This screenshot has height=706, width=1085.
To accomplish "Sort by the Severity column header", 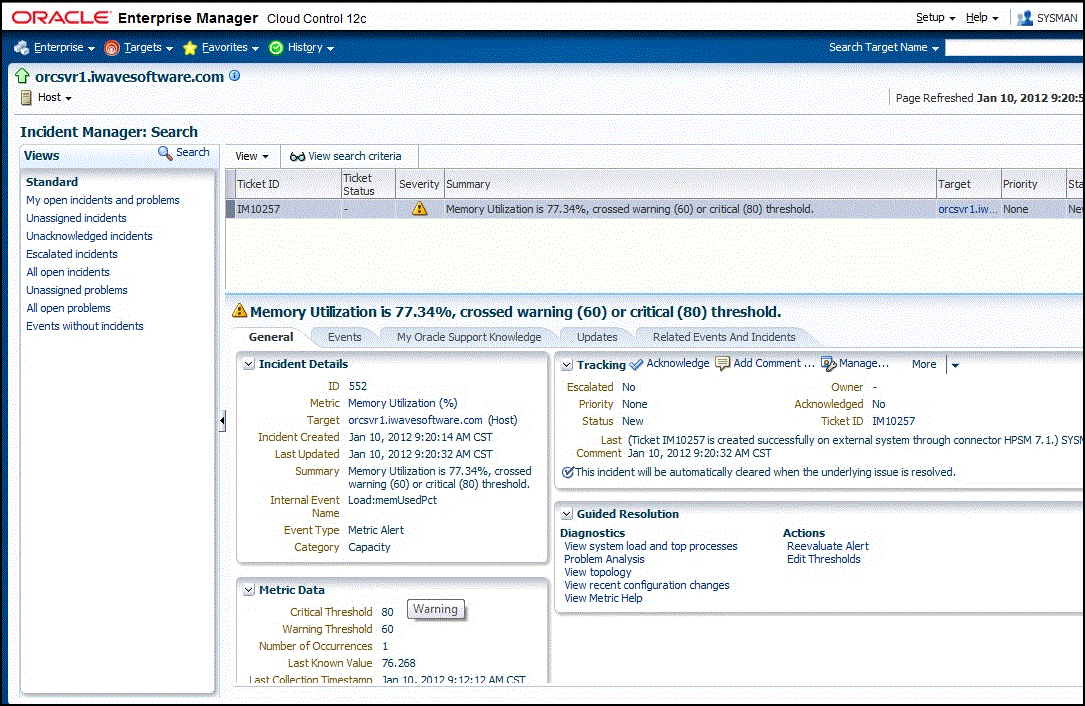I will [419, 184].
